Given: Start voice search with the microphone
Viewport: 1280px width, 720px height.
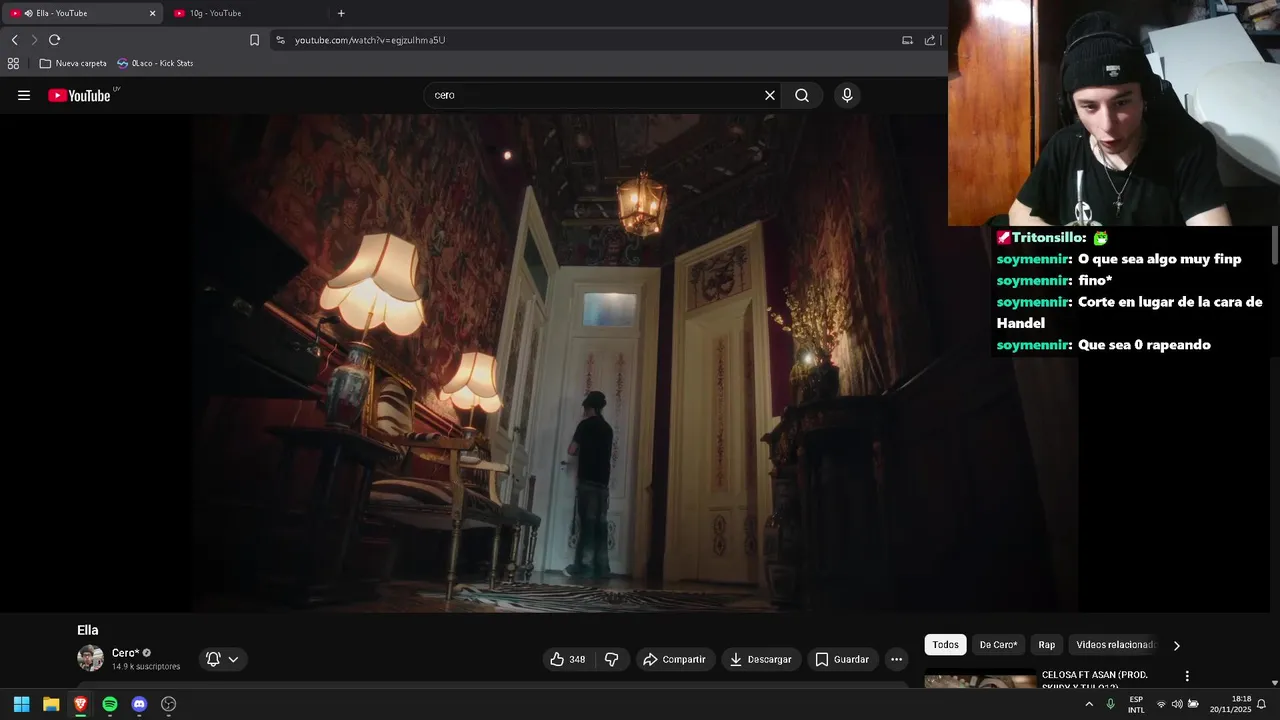Looking at the screenshot, I should tap(847, 96).
